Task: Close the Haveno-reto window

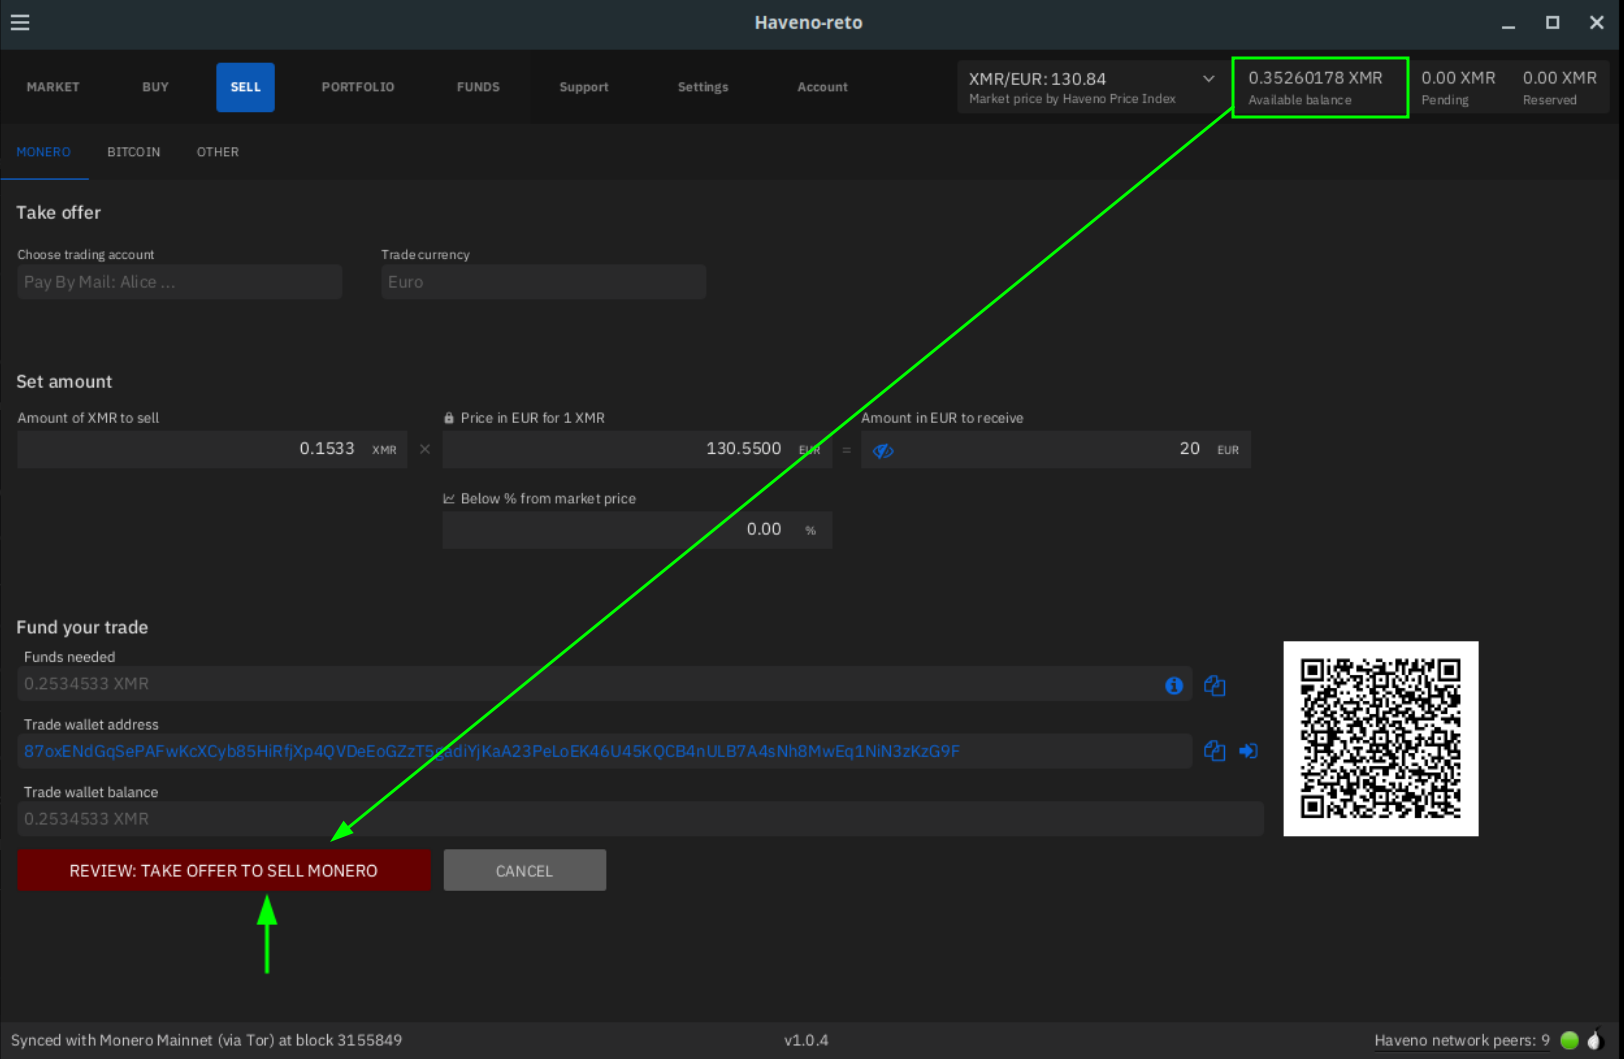Action: click(1596, 23)
